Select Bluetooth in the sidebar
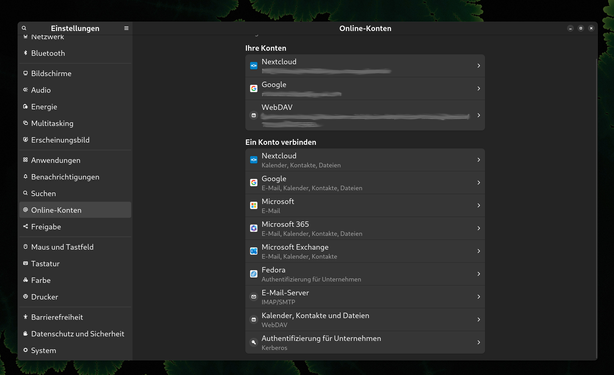Viewport: 614px width, 375px height. click(x=75, y=53)
